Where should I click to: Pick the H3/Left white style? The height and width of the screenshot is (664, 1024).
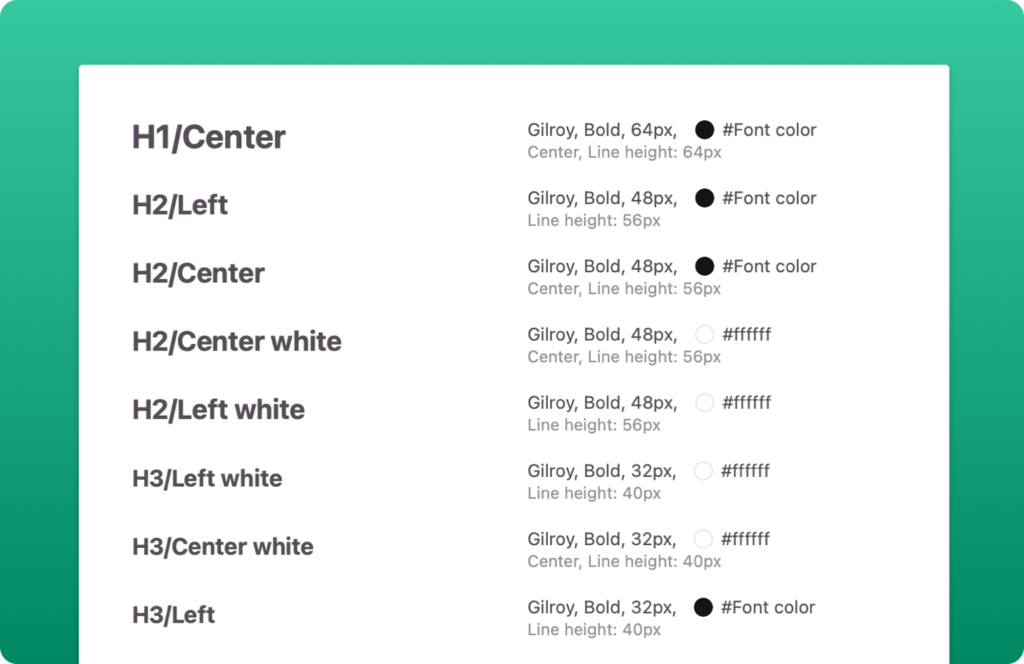pos(207,479)
